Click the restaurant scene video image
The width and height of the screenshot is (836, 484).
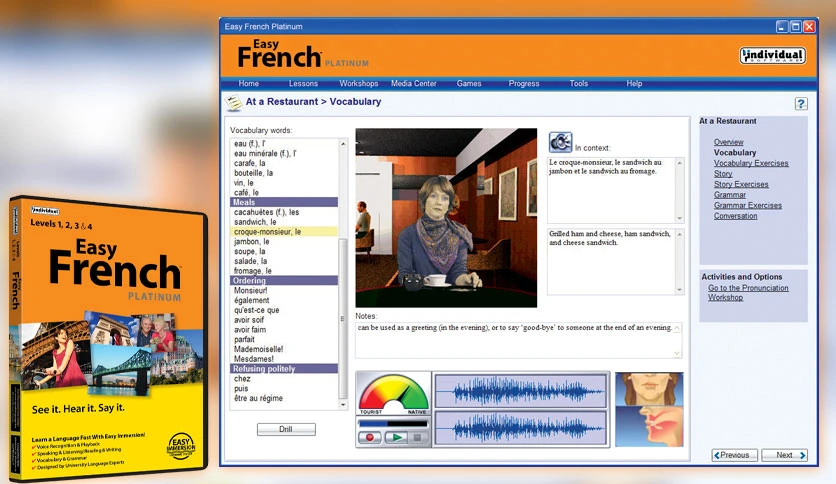[x=446, y=217]
